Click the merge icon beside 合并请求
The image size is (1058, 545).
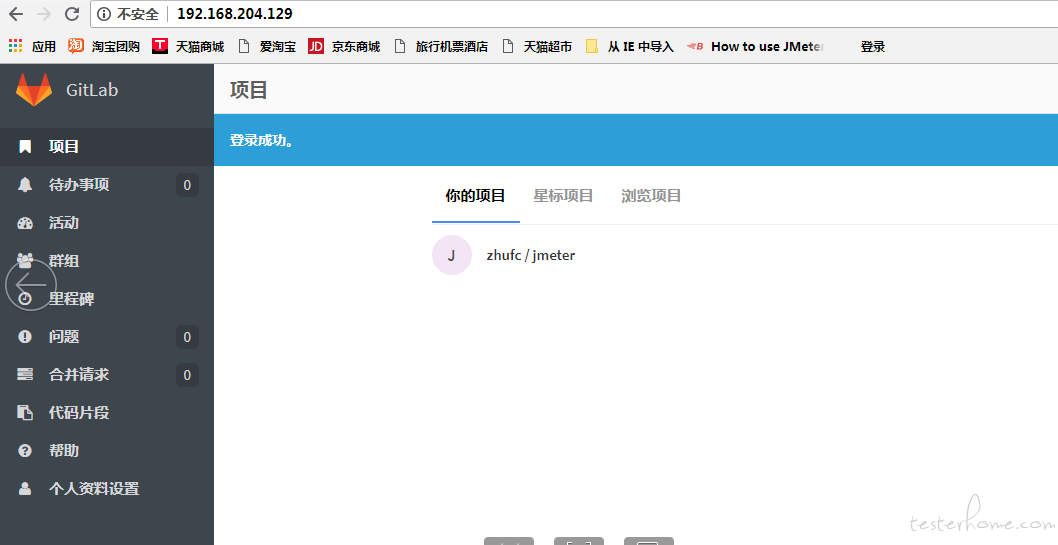pos(25,374)
